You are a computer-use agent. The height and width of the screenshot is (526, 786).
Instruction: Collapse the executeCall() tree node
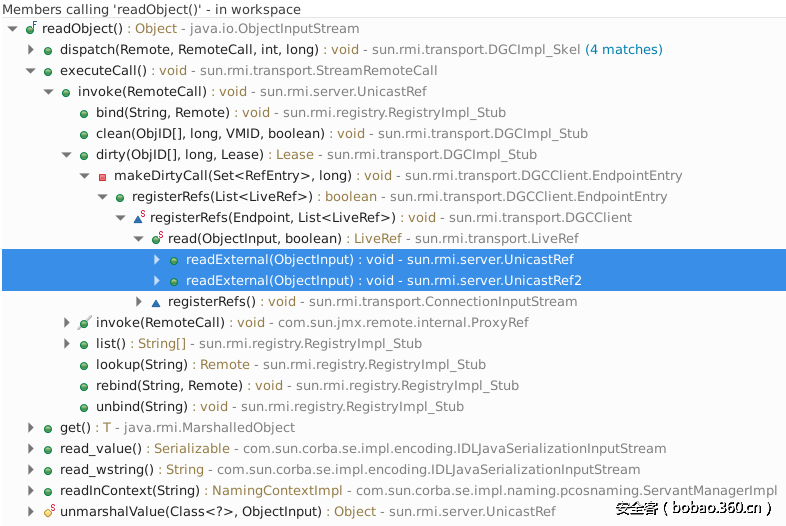coord(31,71)
